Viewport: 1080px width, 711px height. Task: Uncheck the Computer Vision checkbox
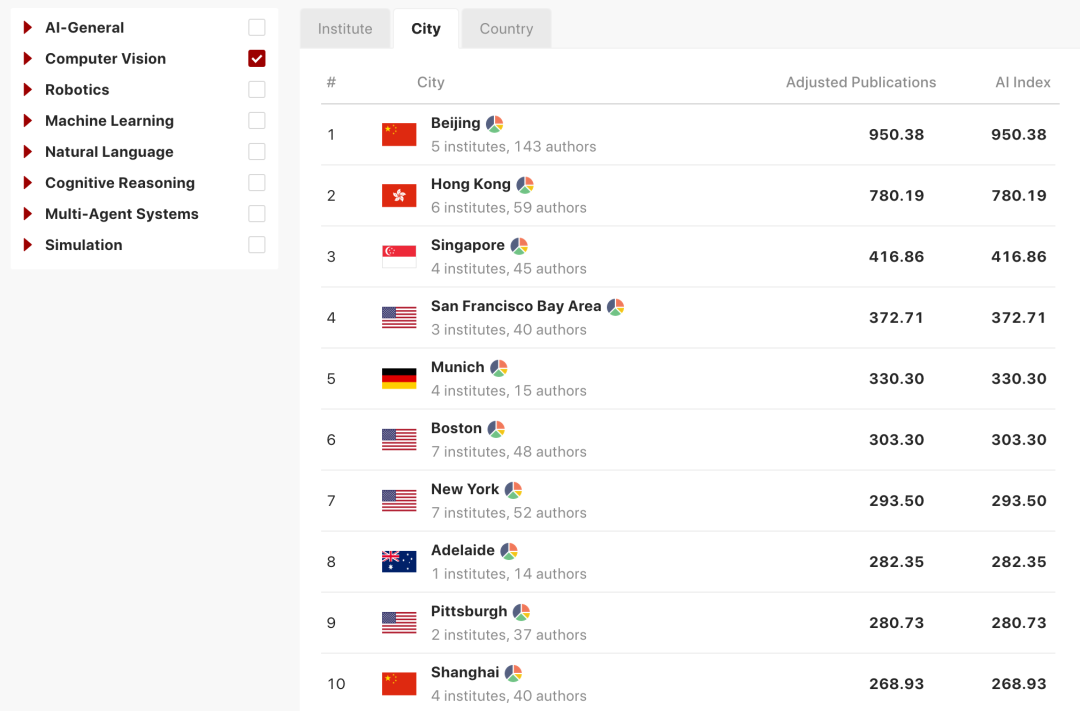coord(257,59)
